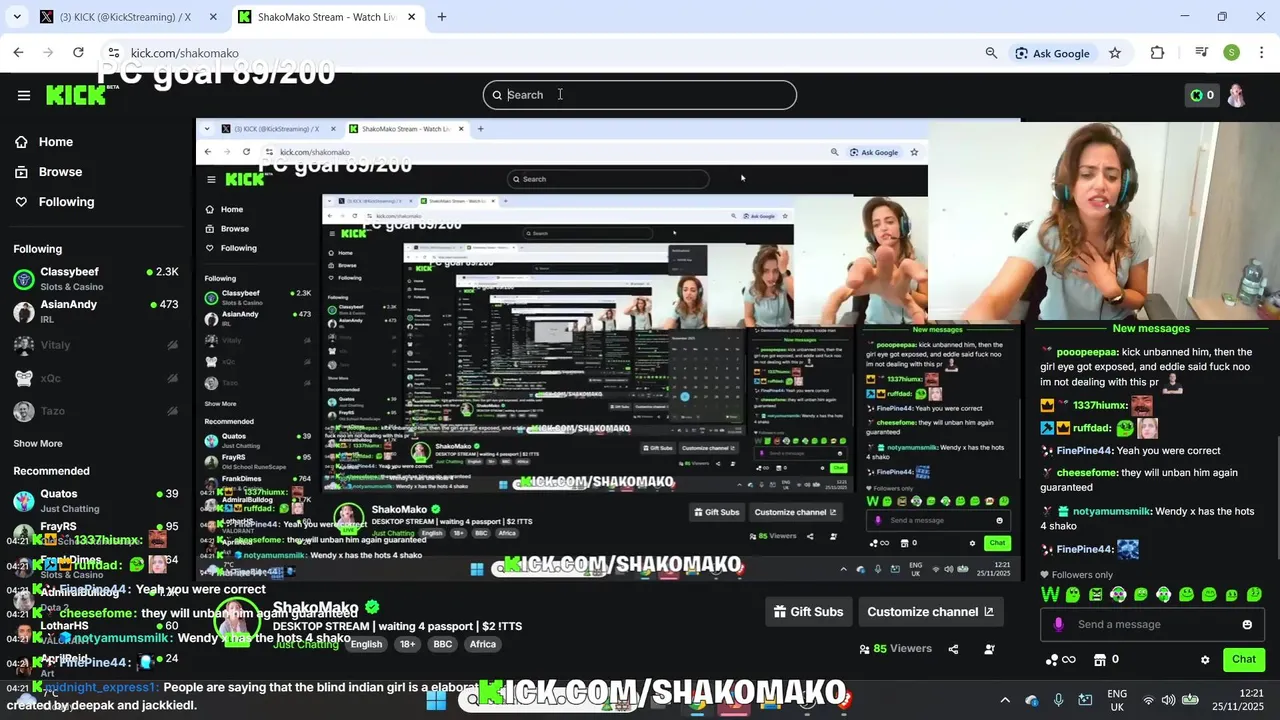The image size is (1280, 720).
Task: Select the 18+ tag
Action: point(408,645)
